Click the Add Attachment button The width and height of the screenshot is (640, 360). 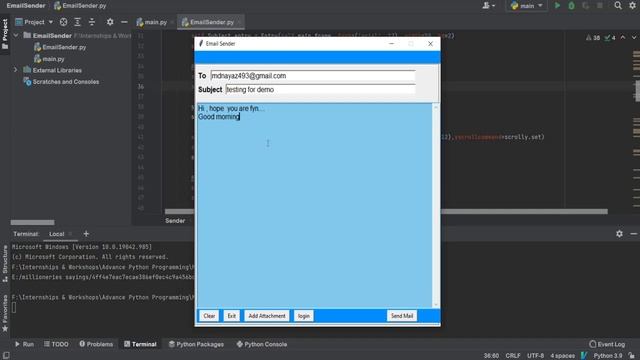click(x=267, y=316)
